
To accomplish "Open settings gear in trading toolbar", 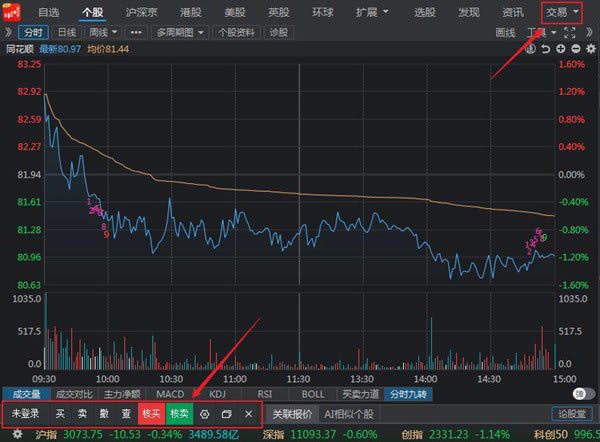I will [x=205, y=414].
